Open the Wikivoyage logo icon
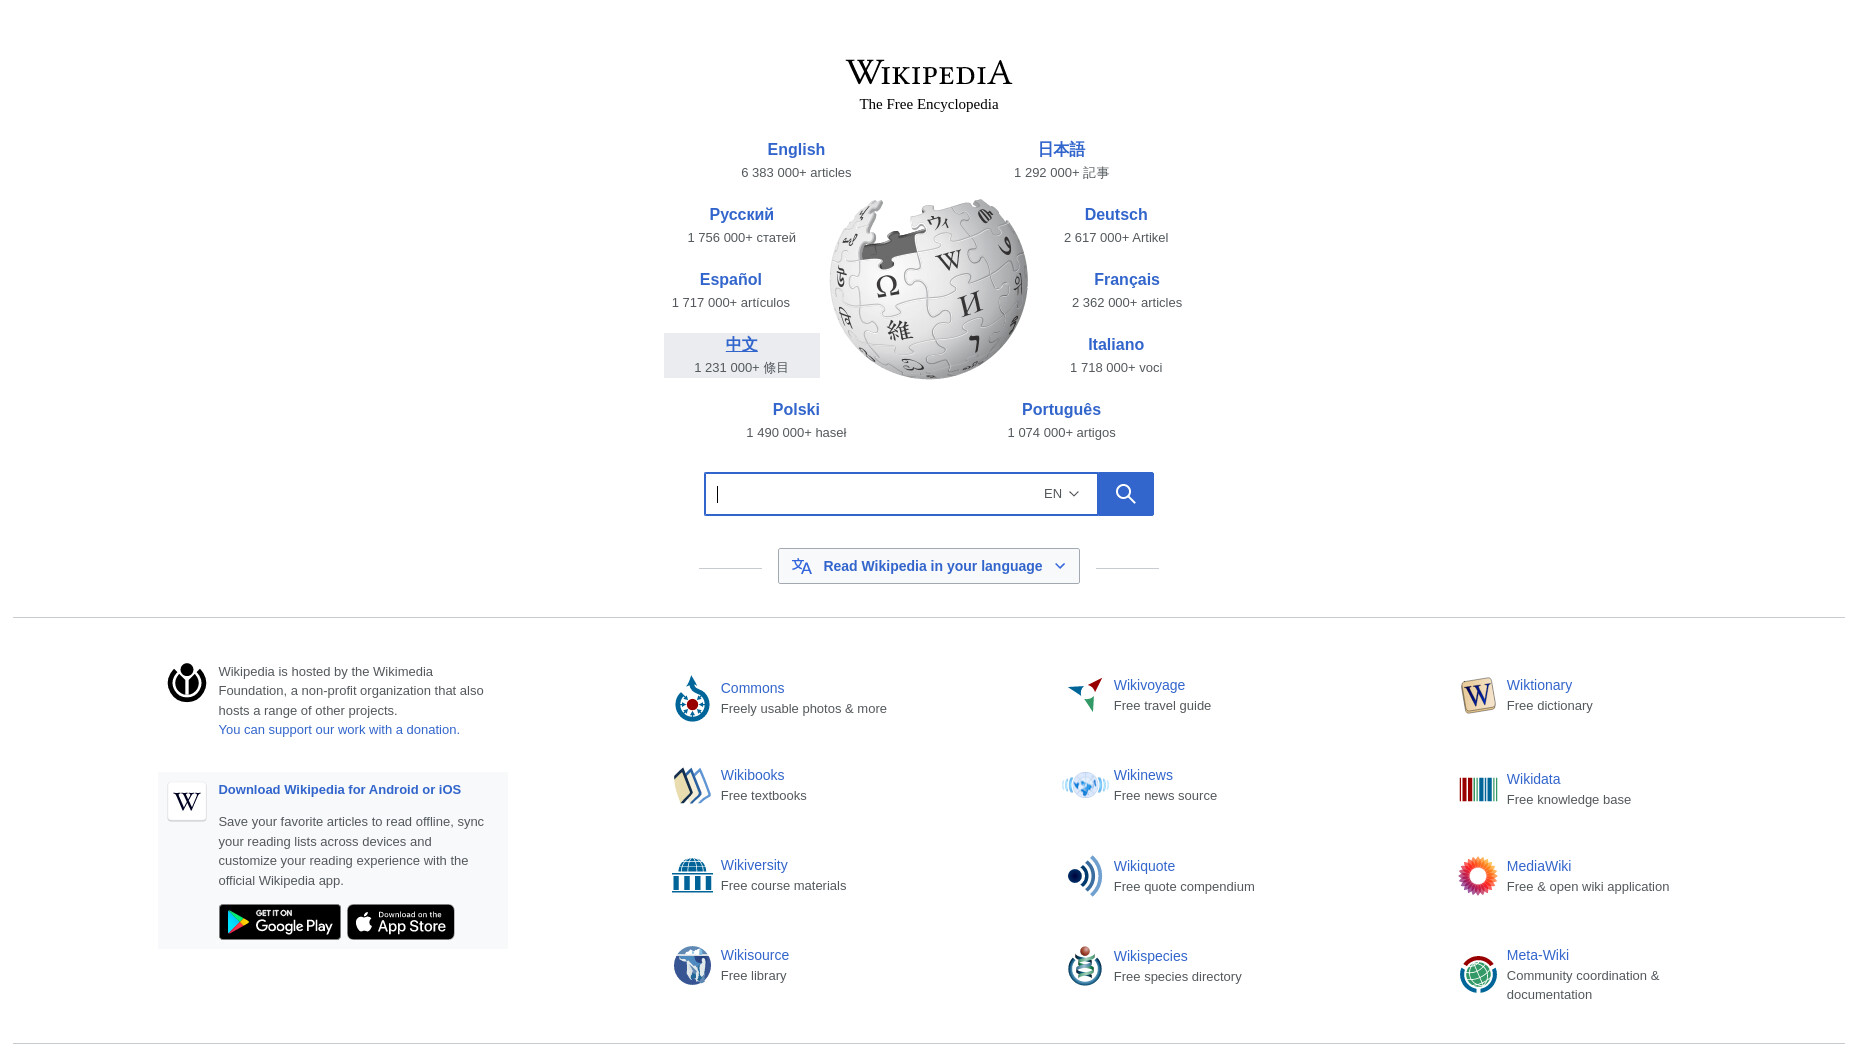This screenshot has height=1053, width=1858. pos(1085,695)
